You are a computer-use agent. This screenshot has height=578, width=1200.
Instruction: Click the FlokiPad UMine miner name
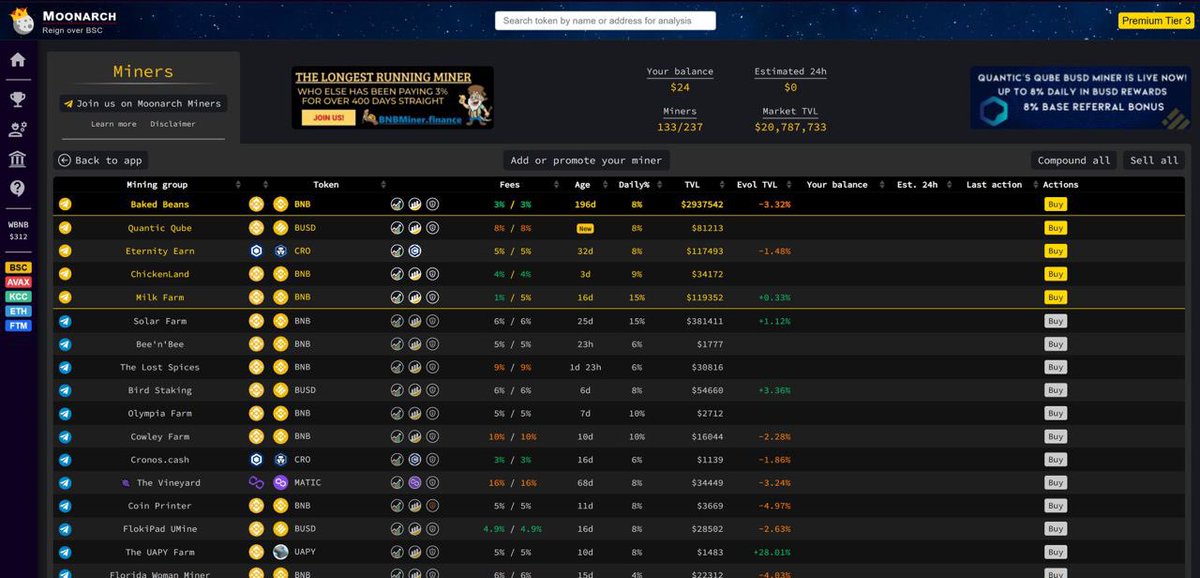(x=160, y=529)
